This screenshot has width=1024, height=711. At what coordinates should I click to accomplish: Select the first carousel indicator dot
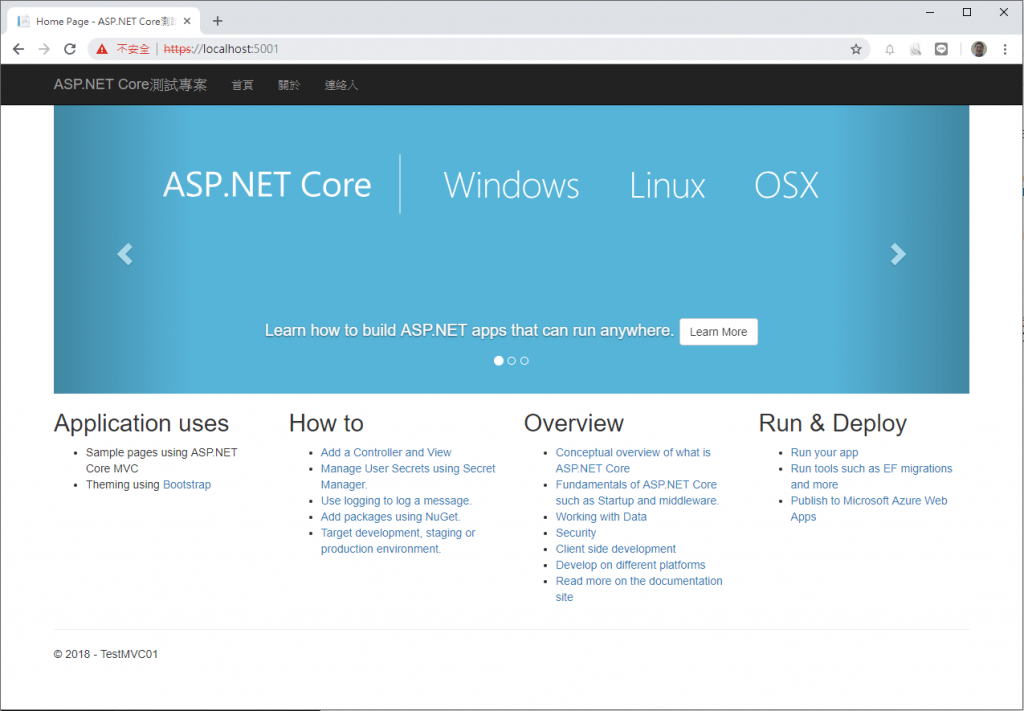[x=499, y=360]
